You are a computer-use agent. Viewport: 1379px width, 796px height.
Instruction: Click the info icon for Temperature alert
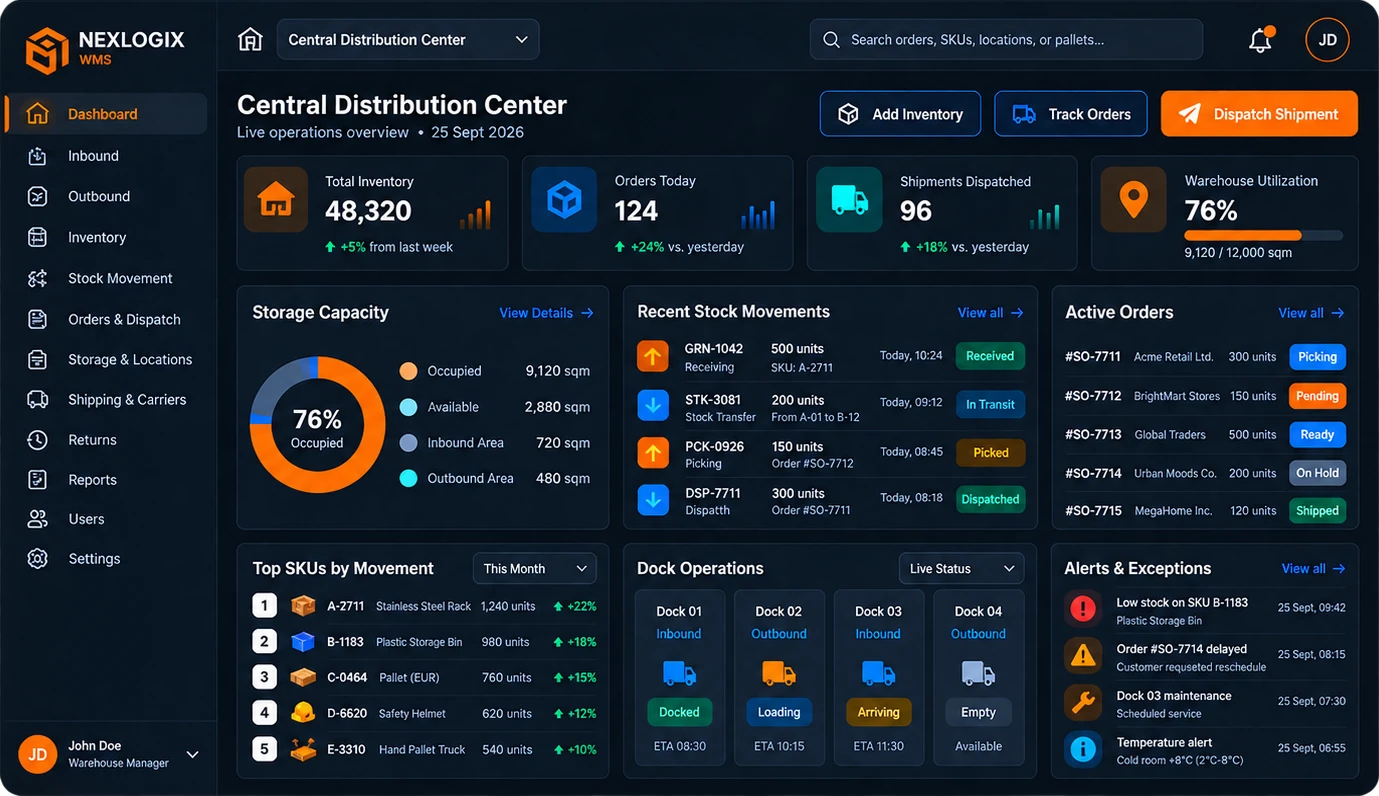[x=1083, y=749]
